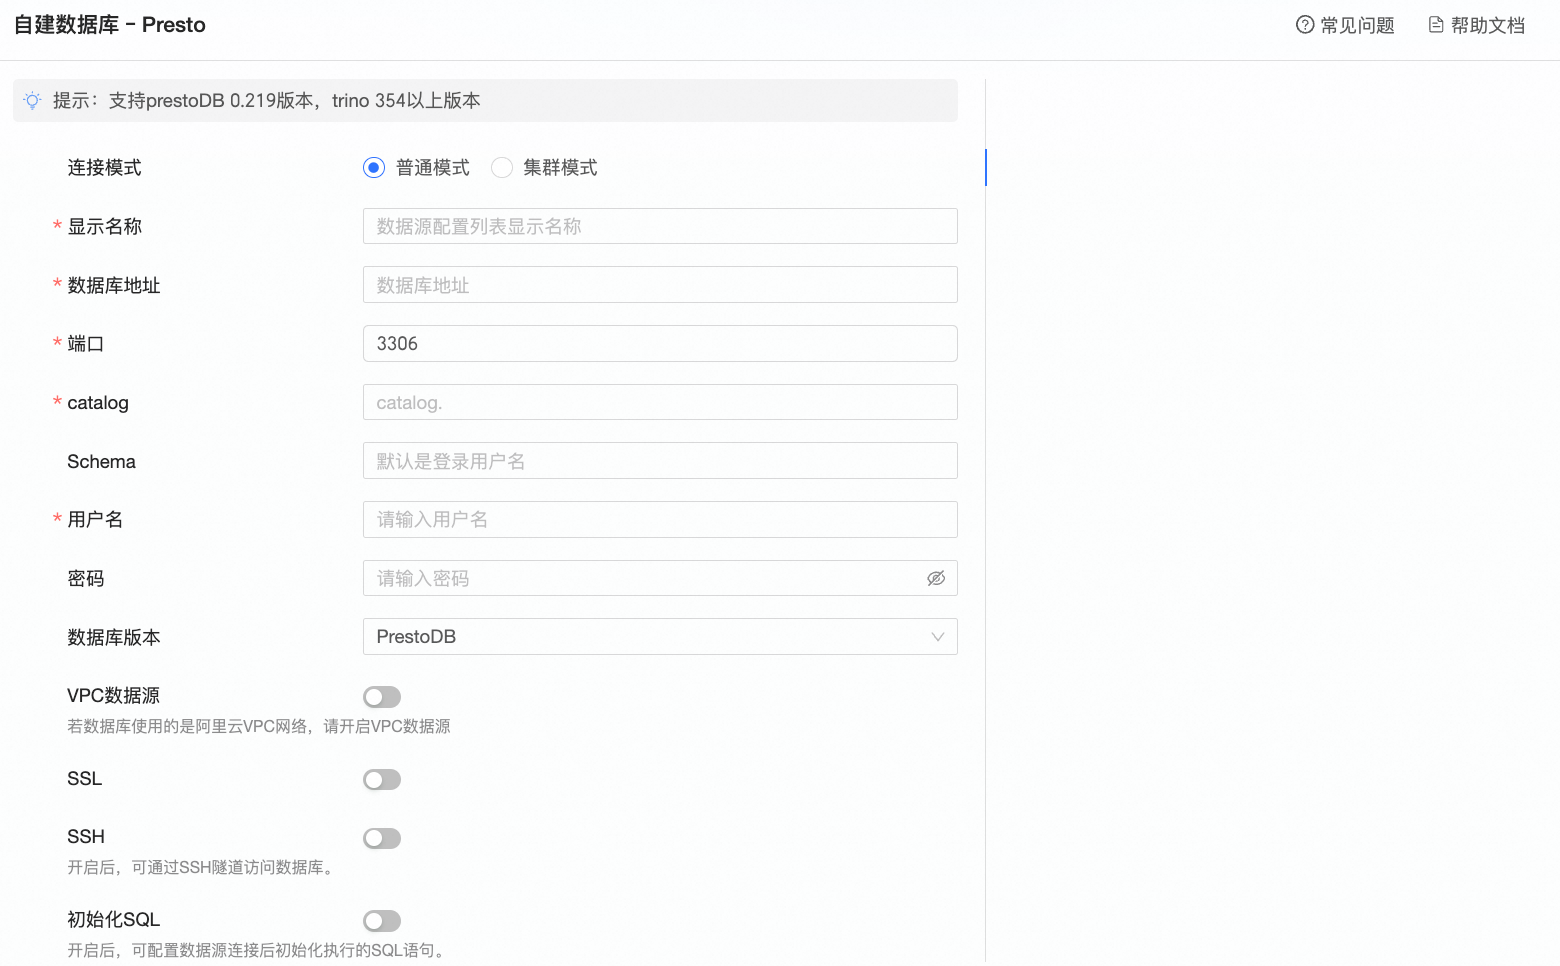Click the 密码 field label

click(86, 578)
